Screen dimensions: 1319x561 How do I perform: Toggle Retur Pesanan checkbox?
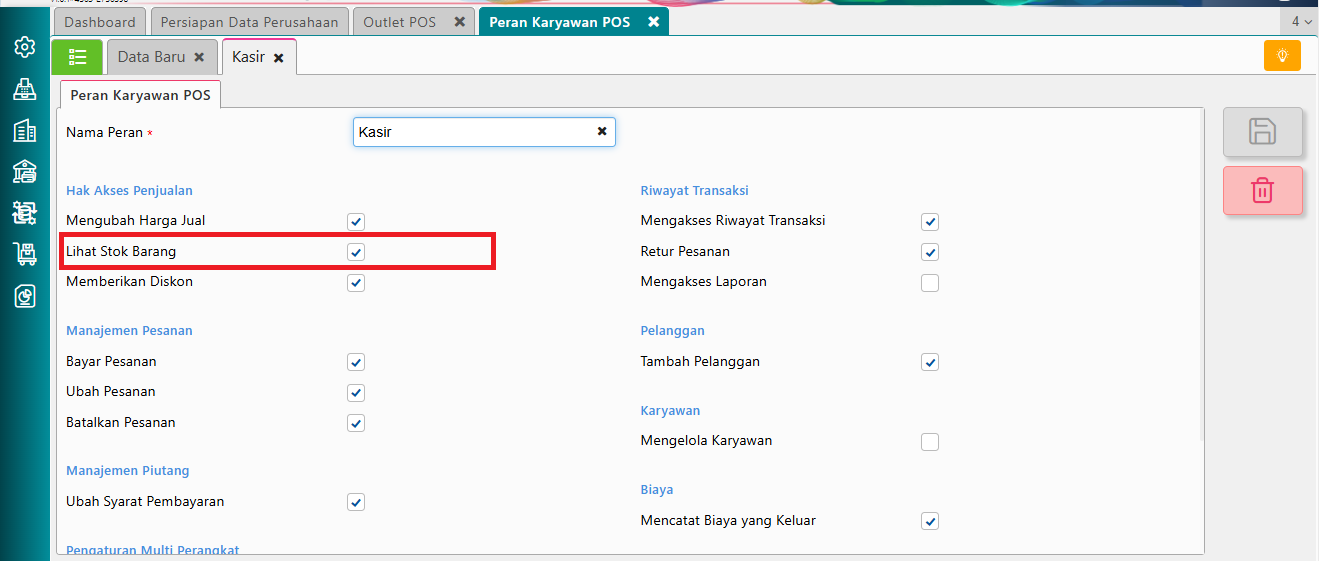pyautogui.click(x=930, y=252)
